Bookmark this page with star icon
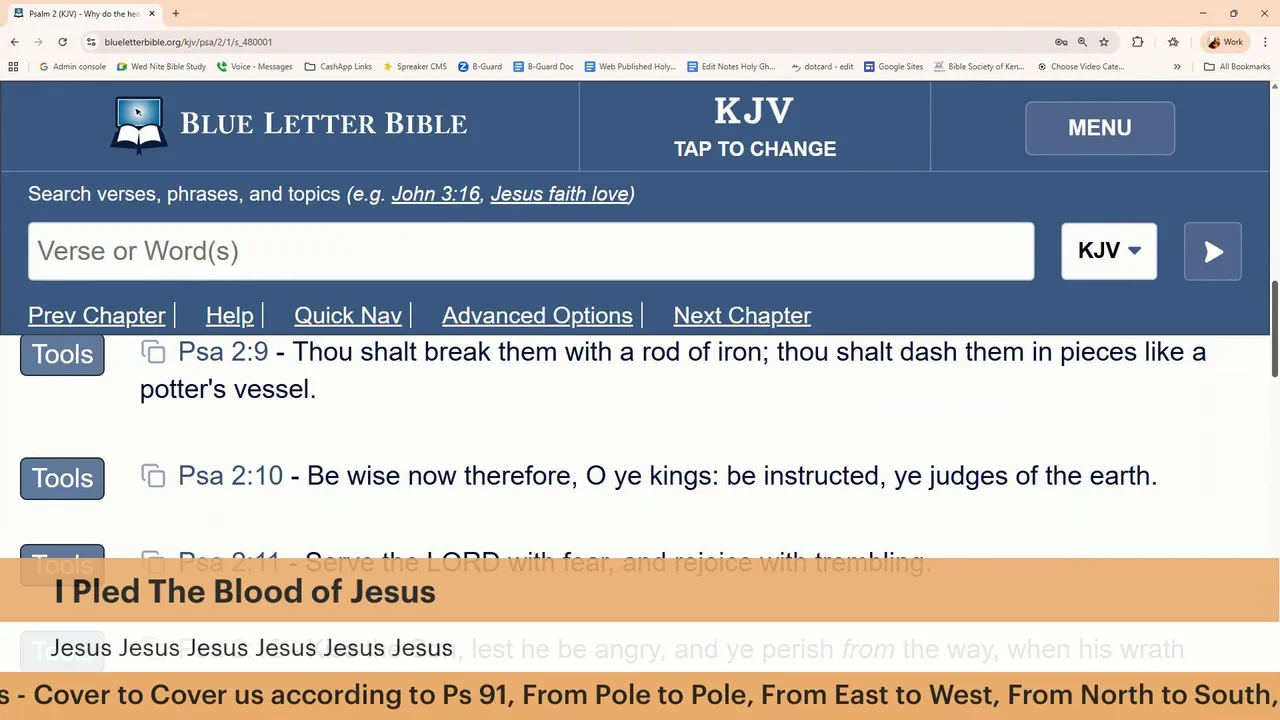This screenshot has width=1280, height=720. tap(1104, 42)
